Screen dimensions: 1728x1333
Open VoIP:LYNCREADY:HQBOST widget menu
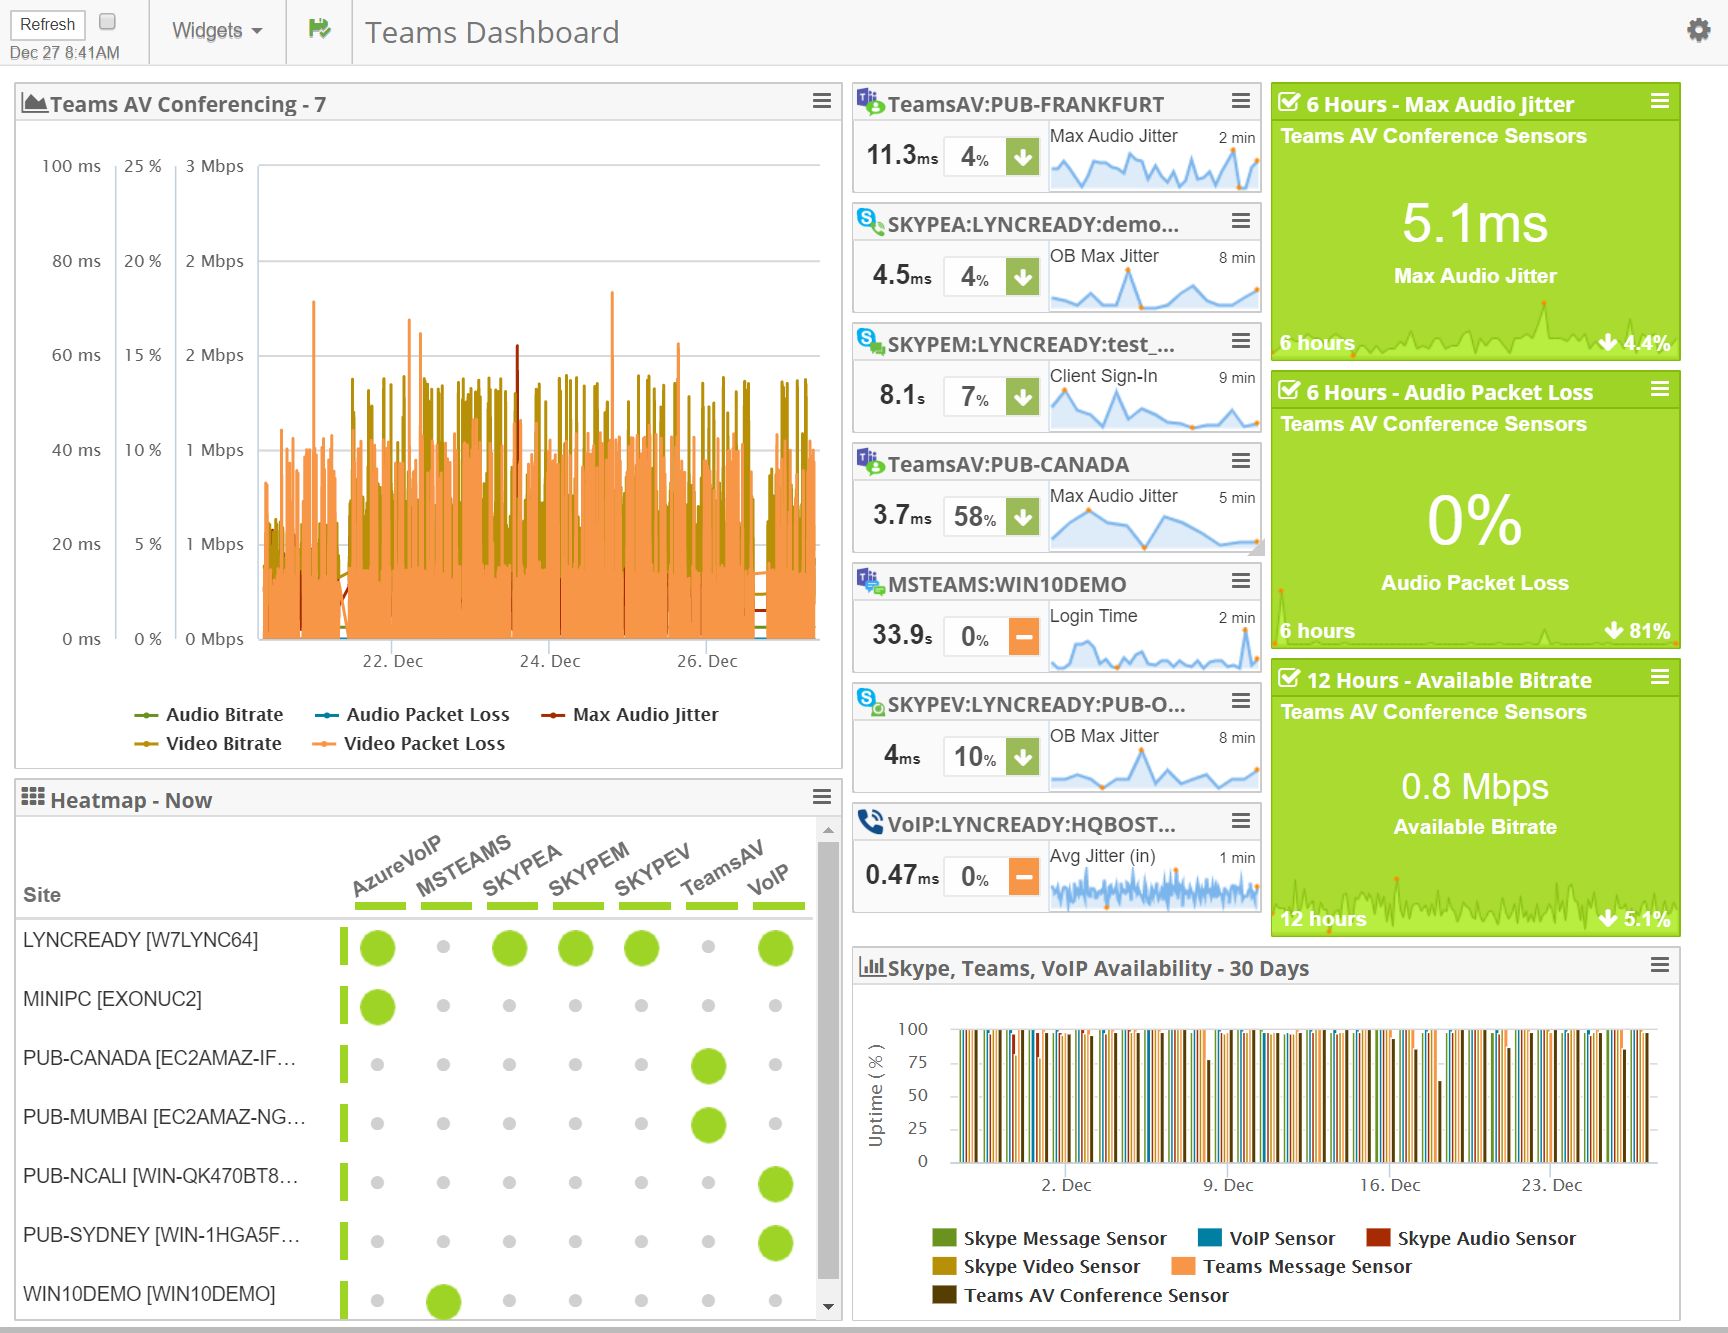1241,821
